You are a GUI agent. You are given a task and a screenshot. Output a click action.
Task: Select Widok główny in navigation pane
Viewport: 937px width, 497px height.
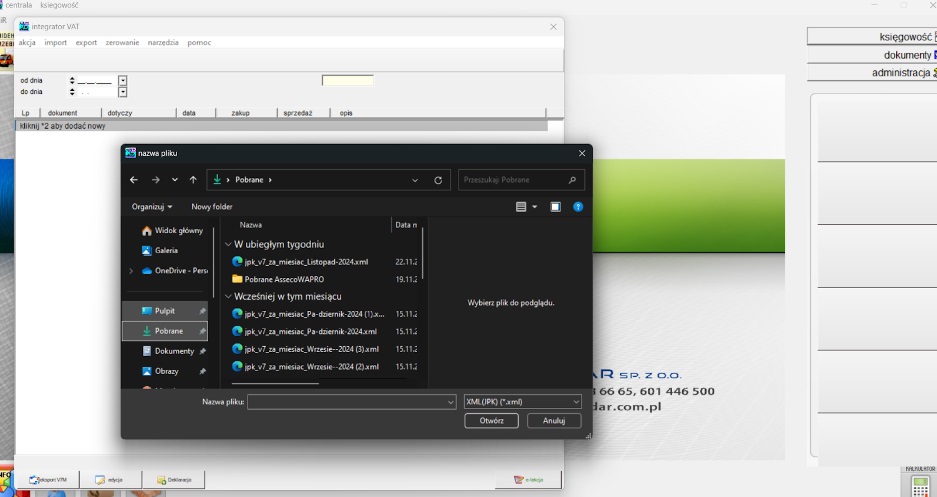click(x=173, y=231)
